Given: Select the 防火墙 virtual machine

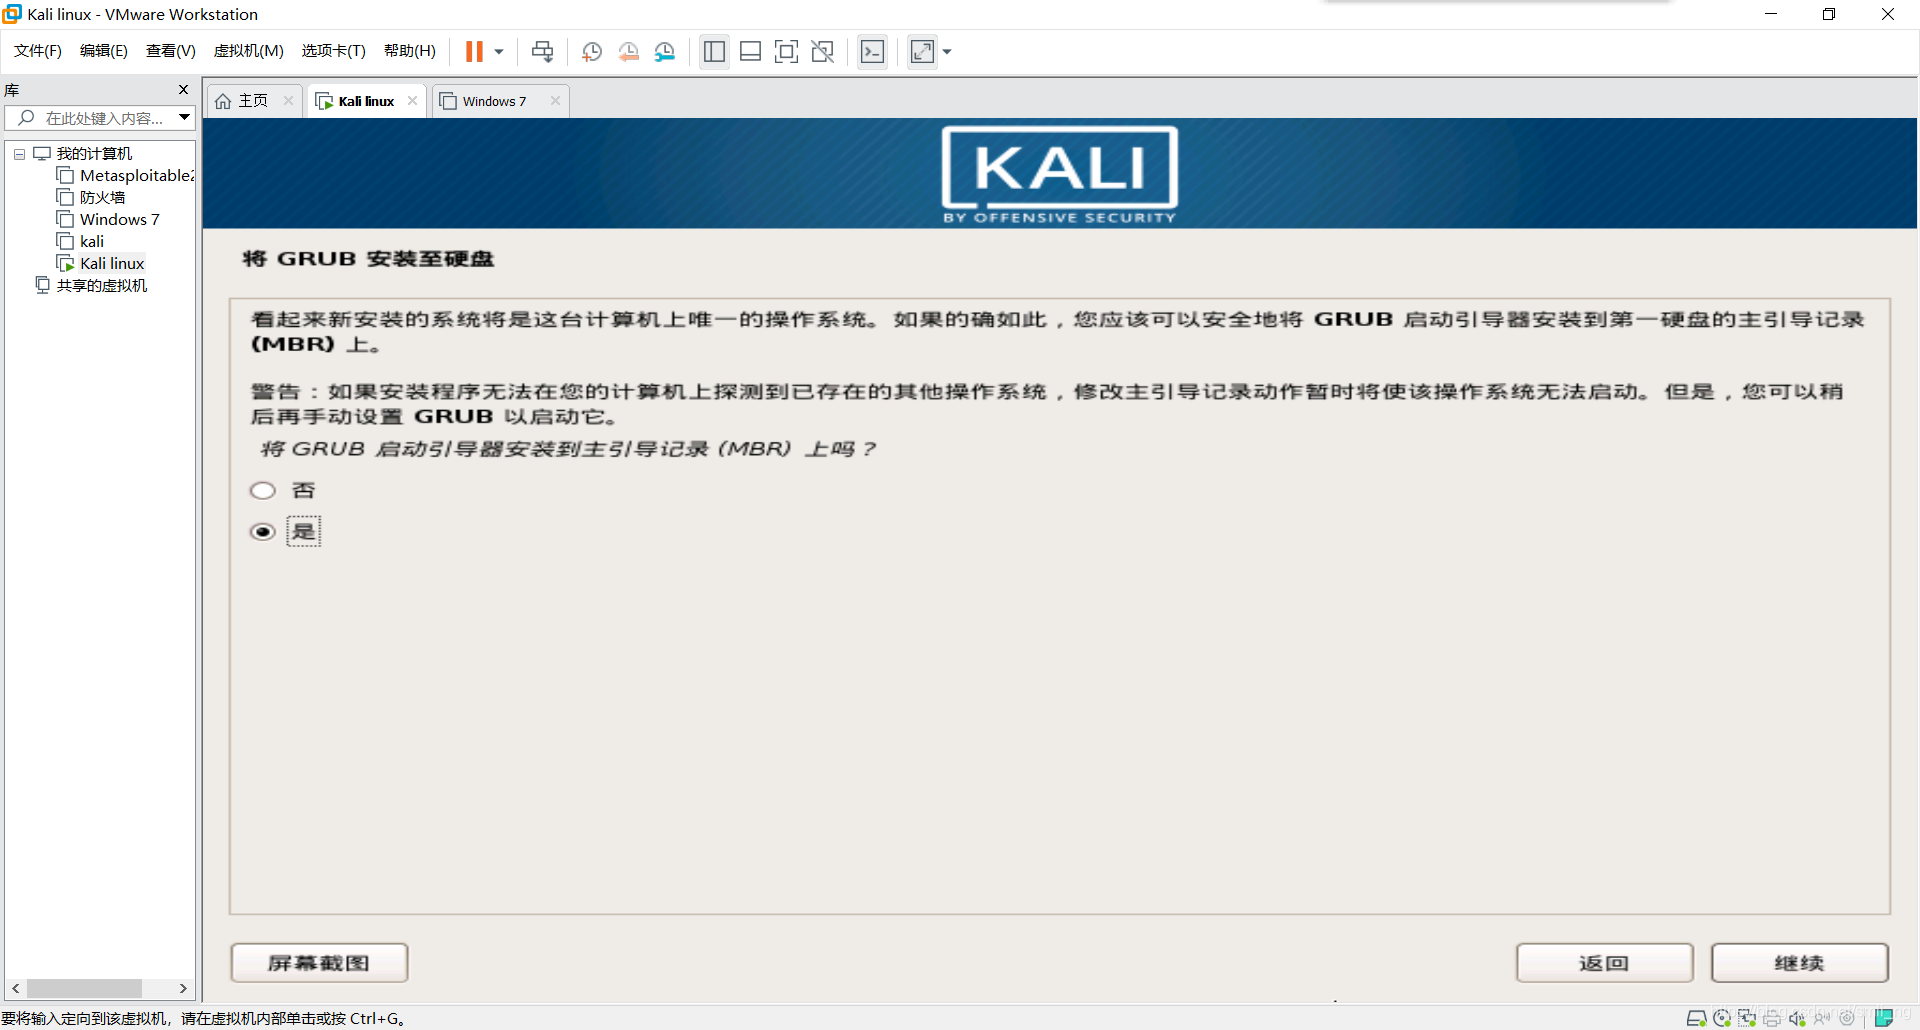Looking at the screenshot, I should coord(102,198).
